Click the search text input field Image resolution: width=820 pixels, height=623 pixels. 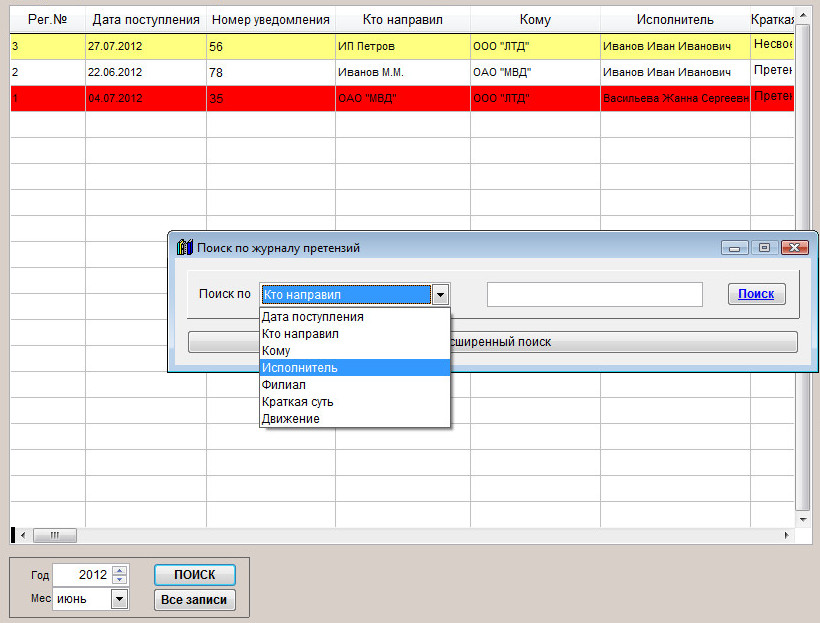[x=595, y=294]
